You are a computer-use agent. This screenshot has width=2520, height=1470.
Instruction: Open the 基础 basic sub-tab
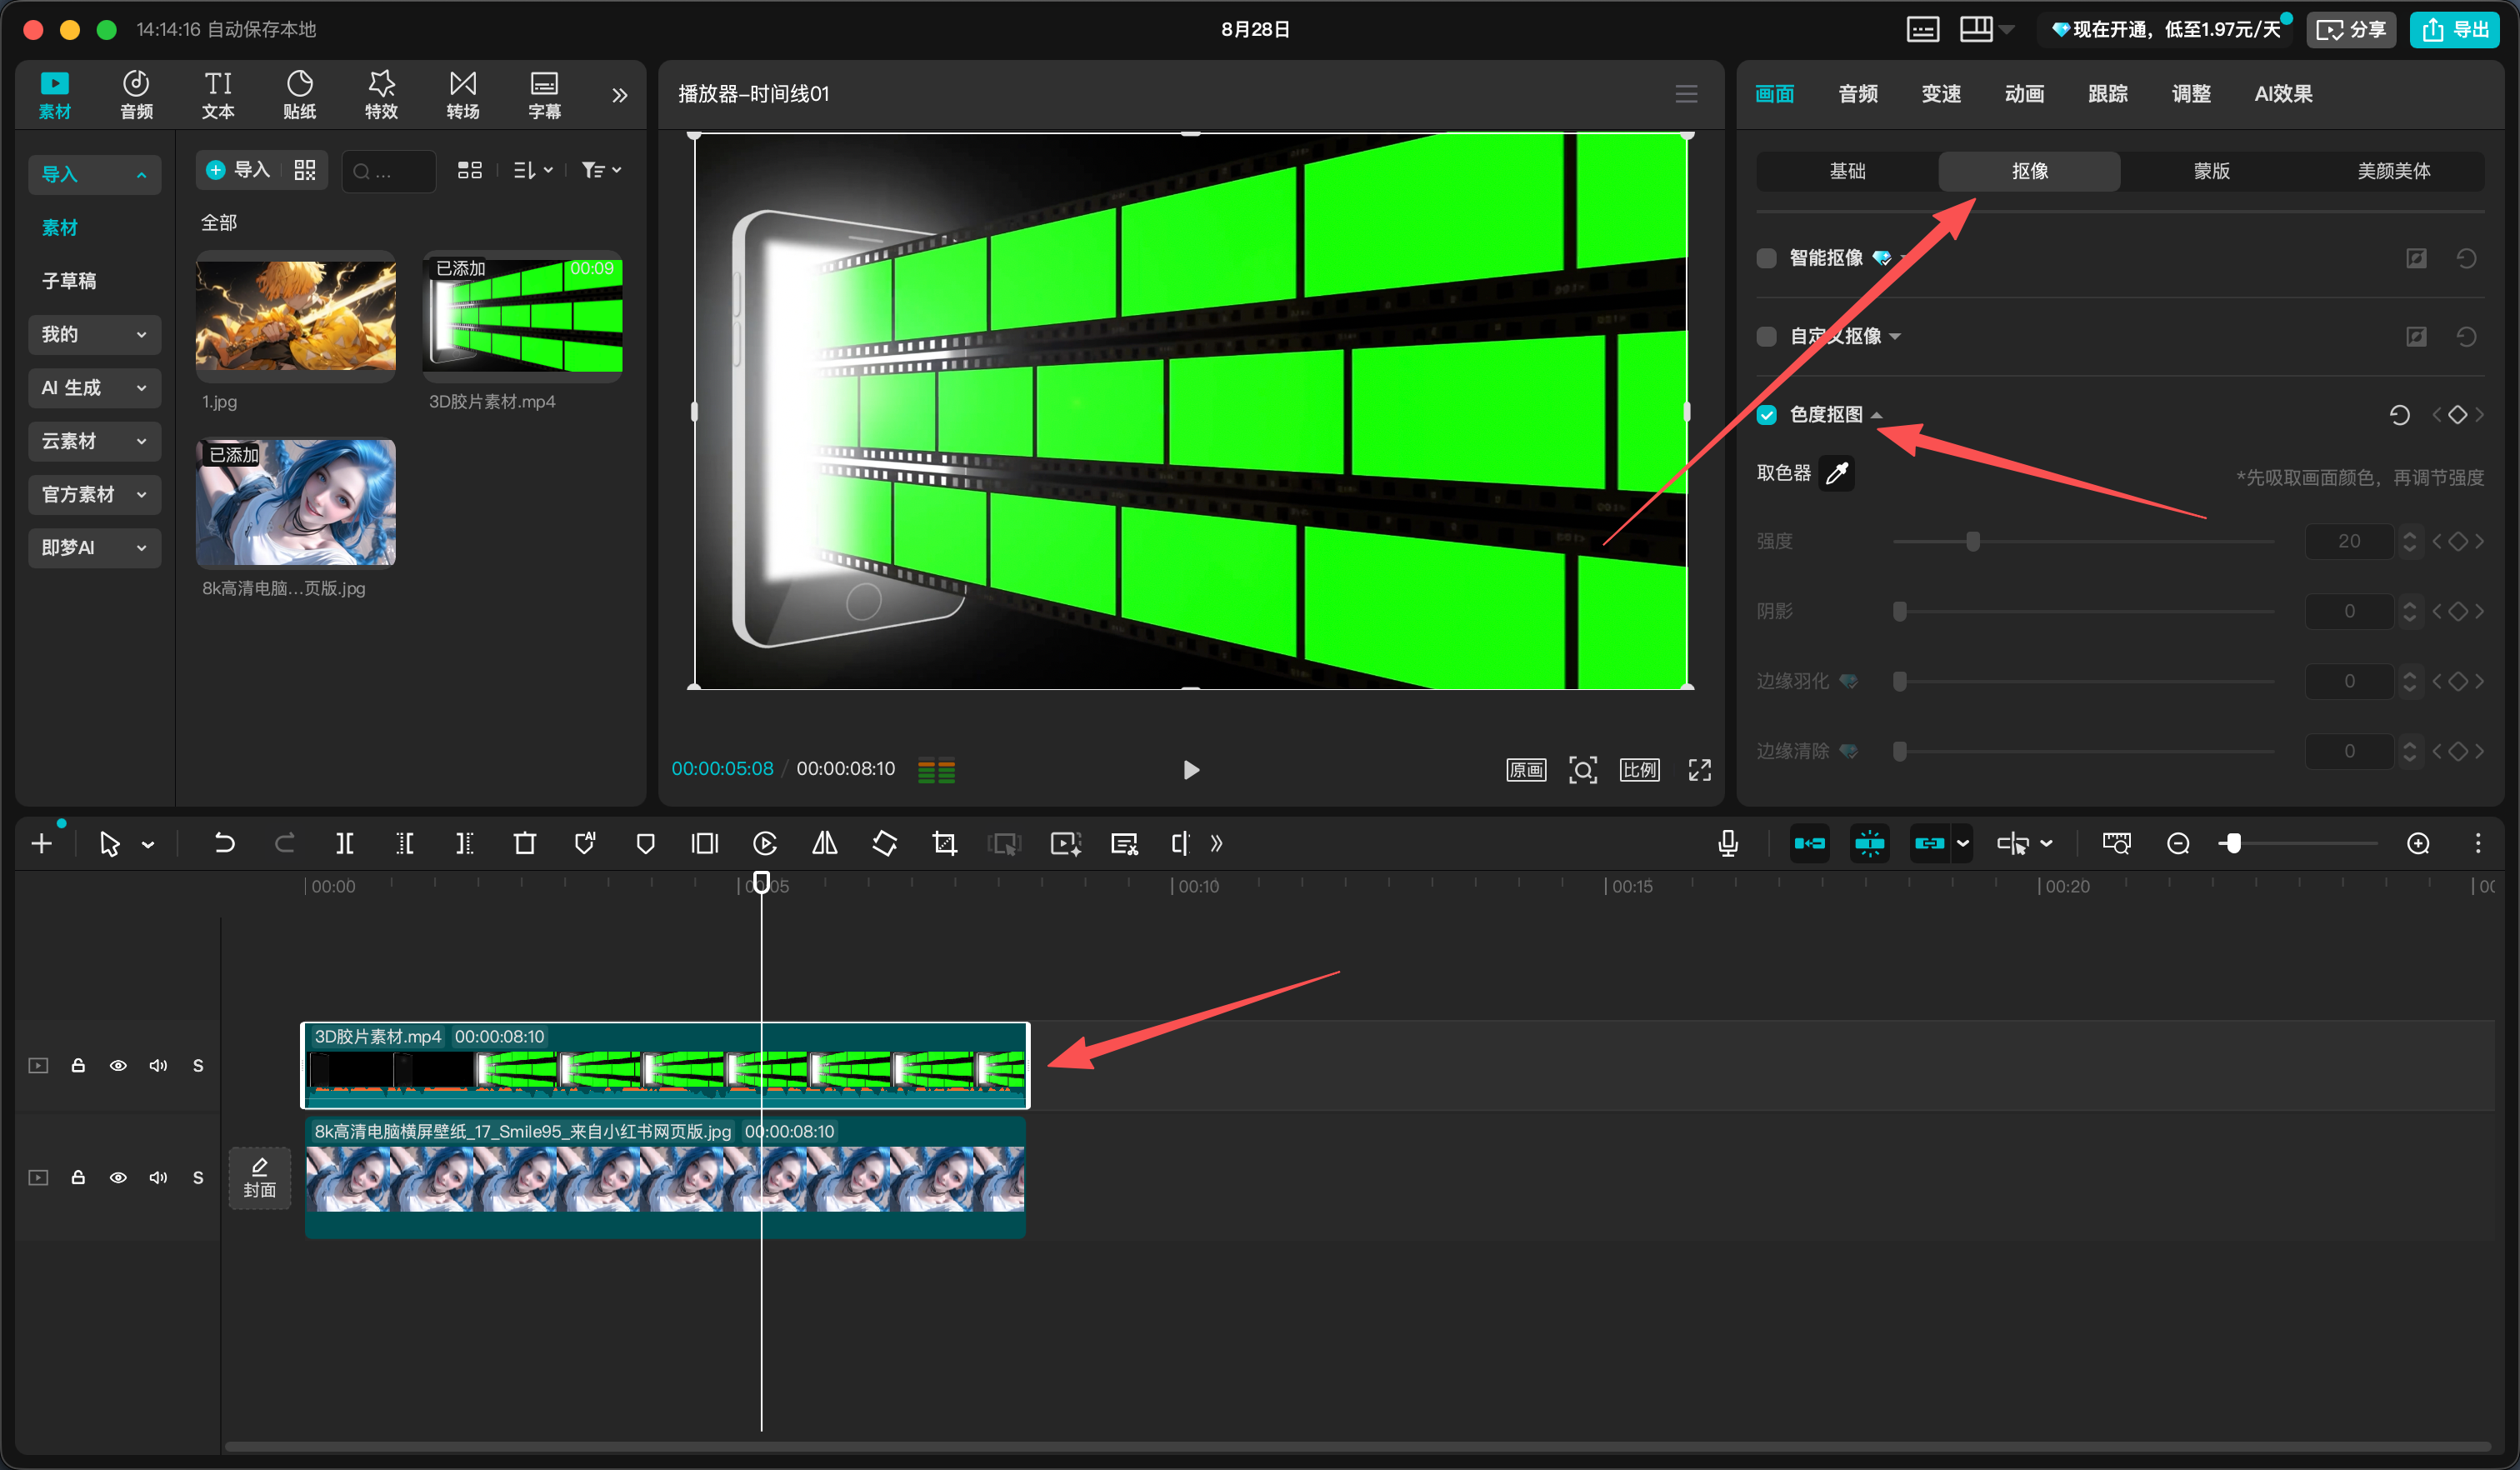coord(1847,171)
